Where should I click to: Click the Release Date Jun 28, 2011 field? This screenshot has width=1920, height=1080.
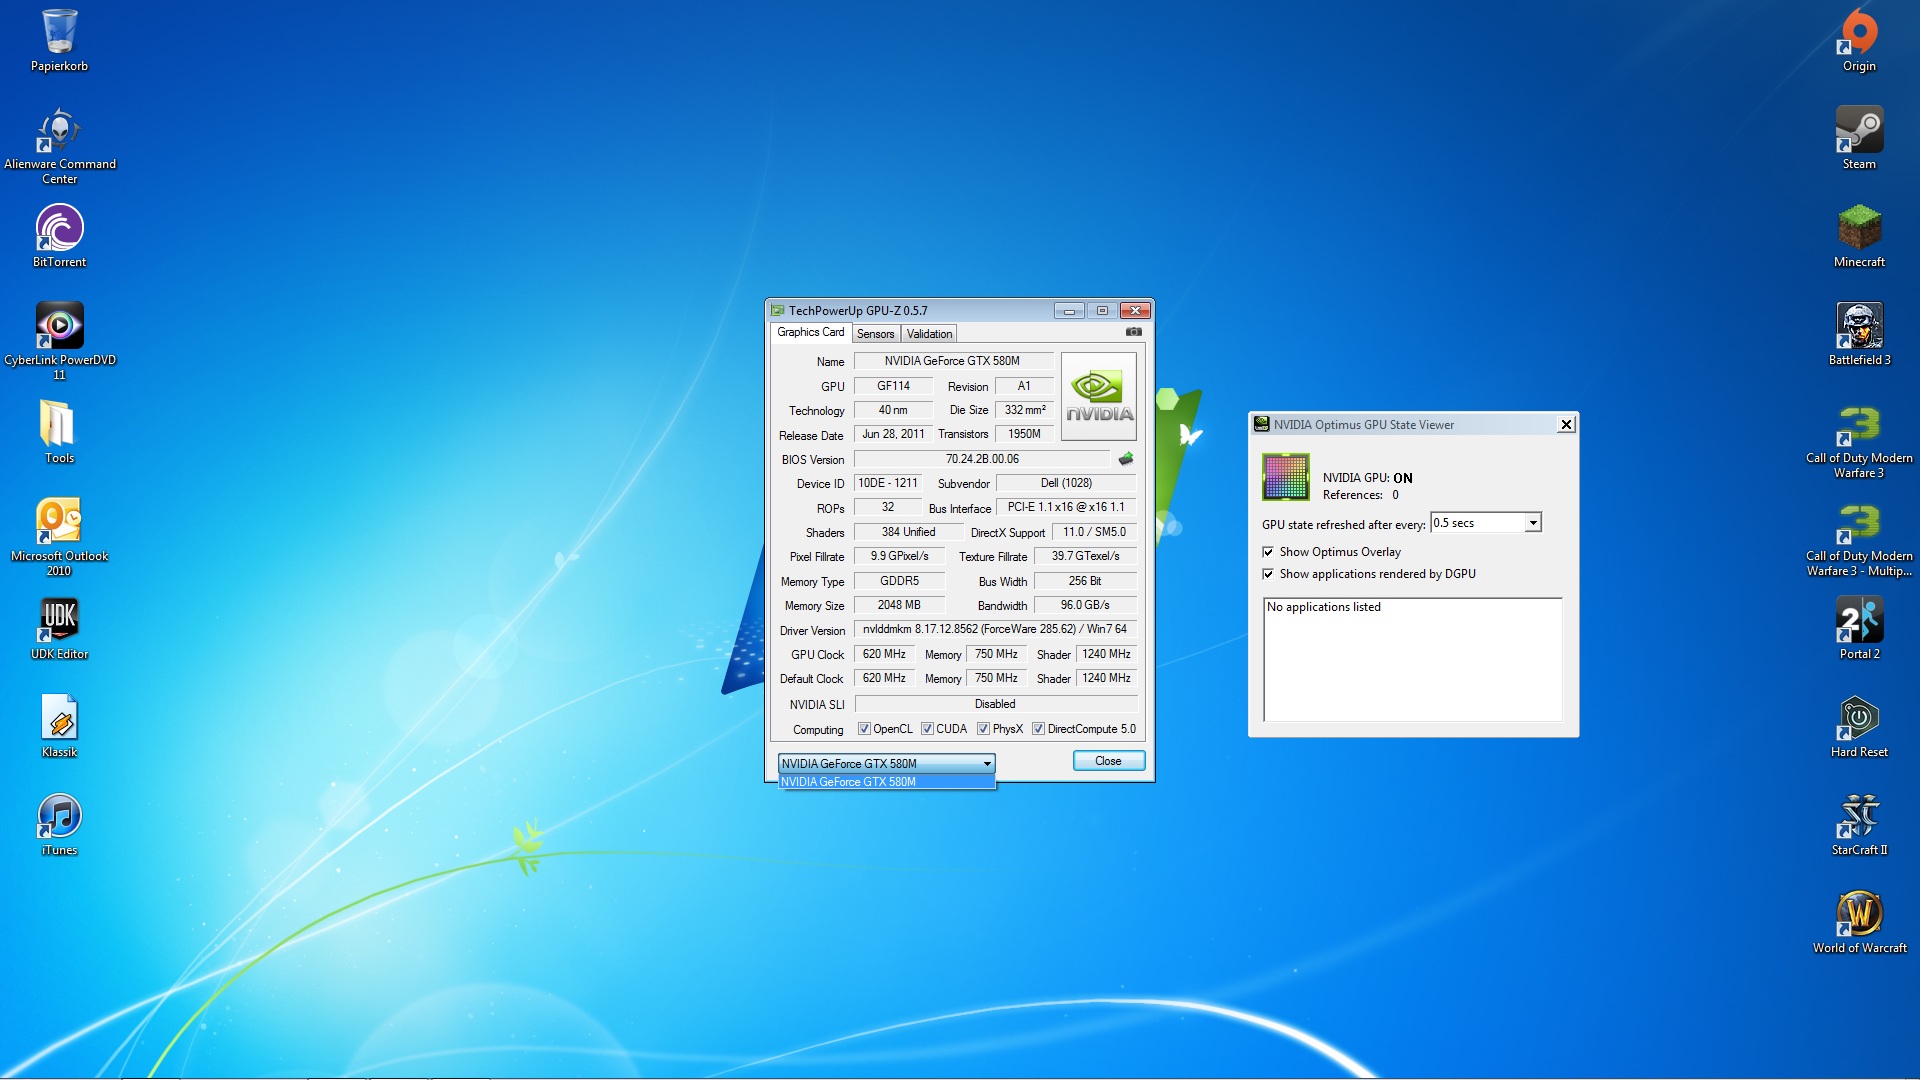tap(893, 434)
